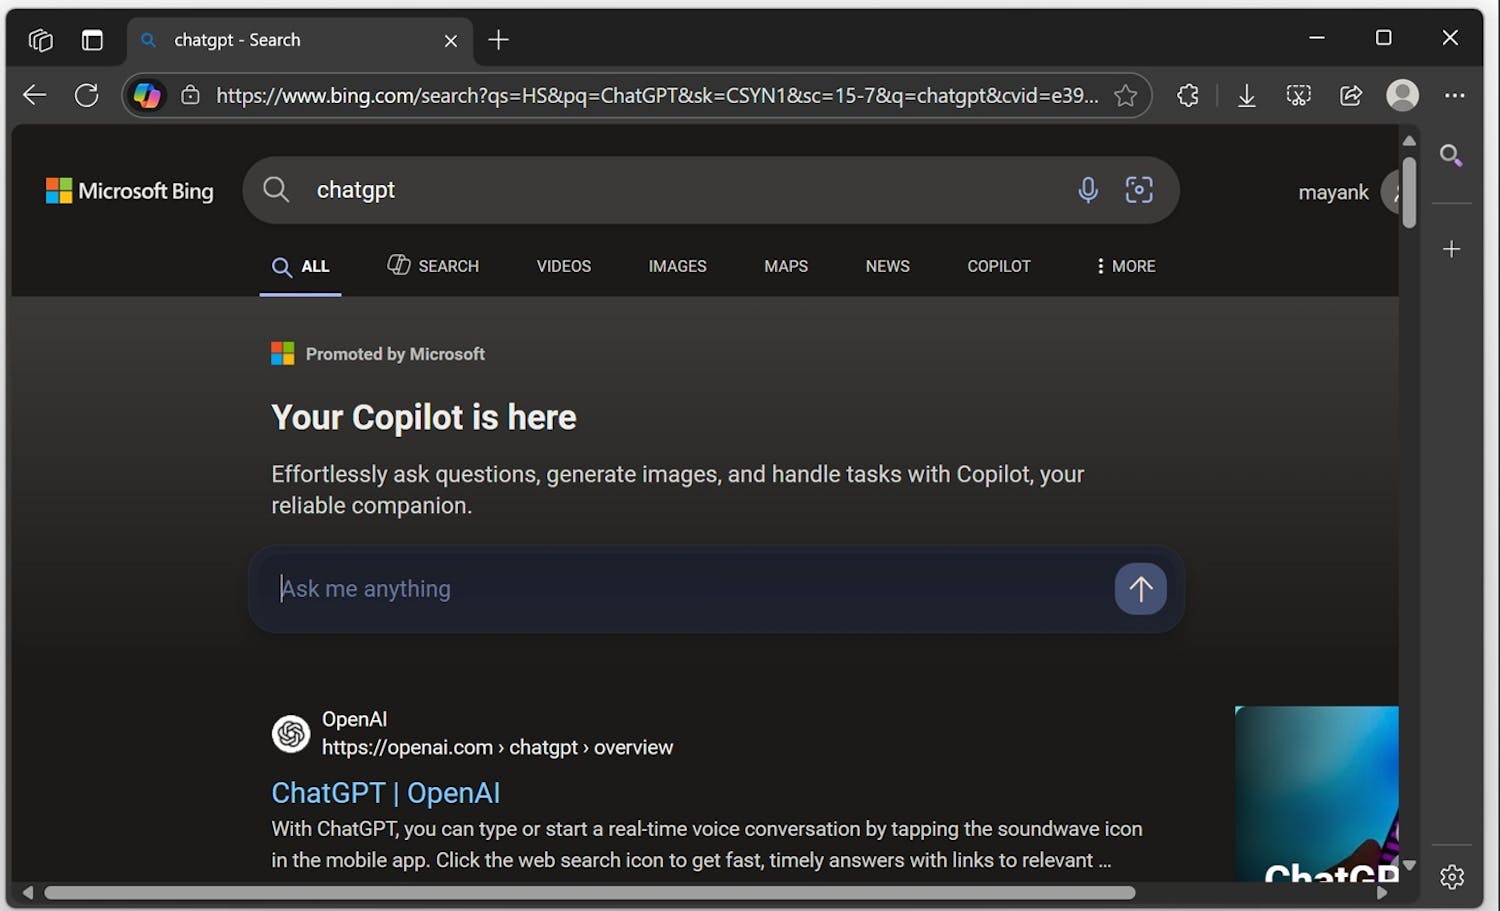Click the sidebar search icon on right edge
This screenshot has height=911, width=1500.
tap(1452, 156)
